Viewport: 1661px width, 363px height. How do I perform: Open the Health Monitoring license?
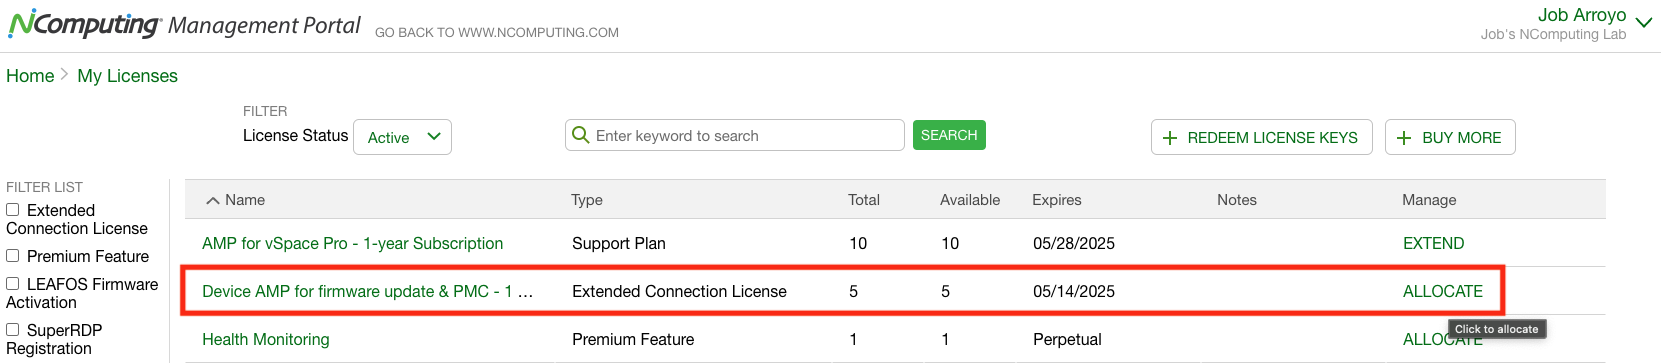click(265, 339)
